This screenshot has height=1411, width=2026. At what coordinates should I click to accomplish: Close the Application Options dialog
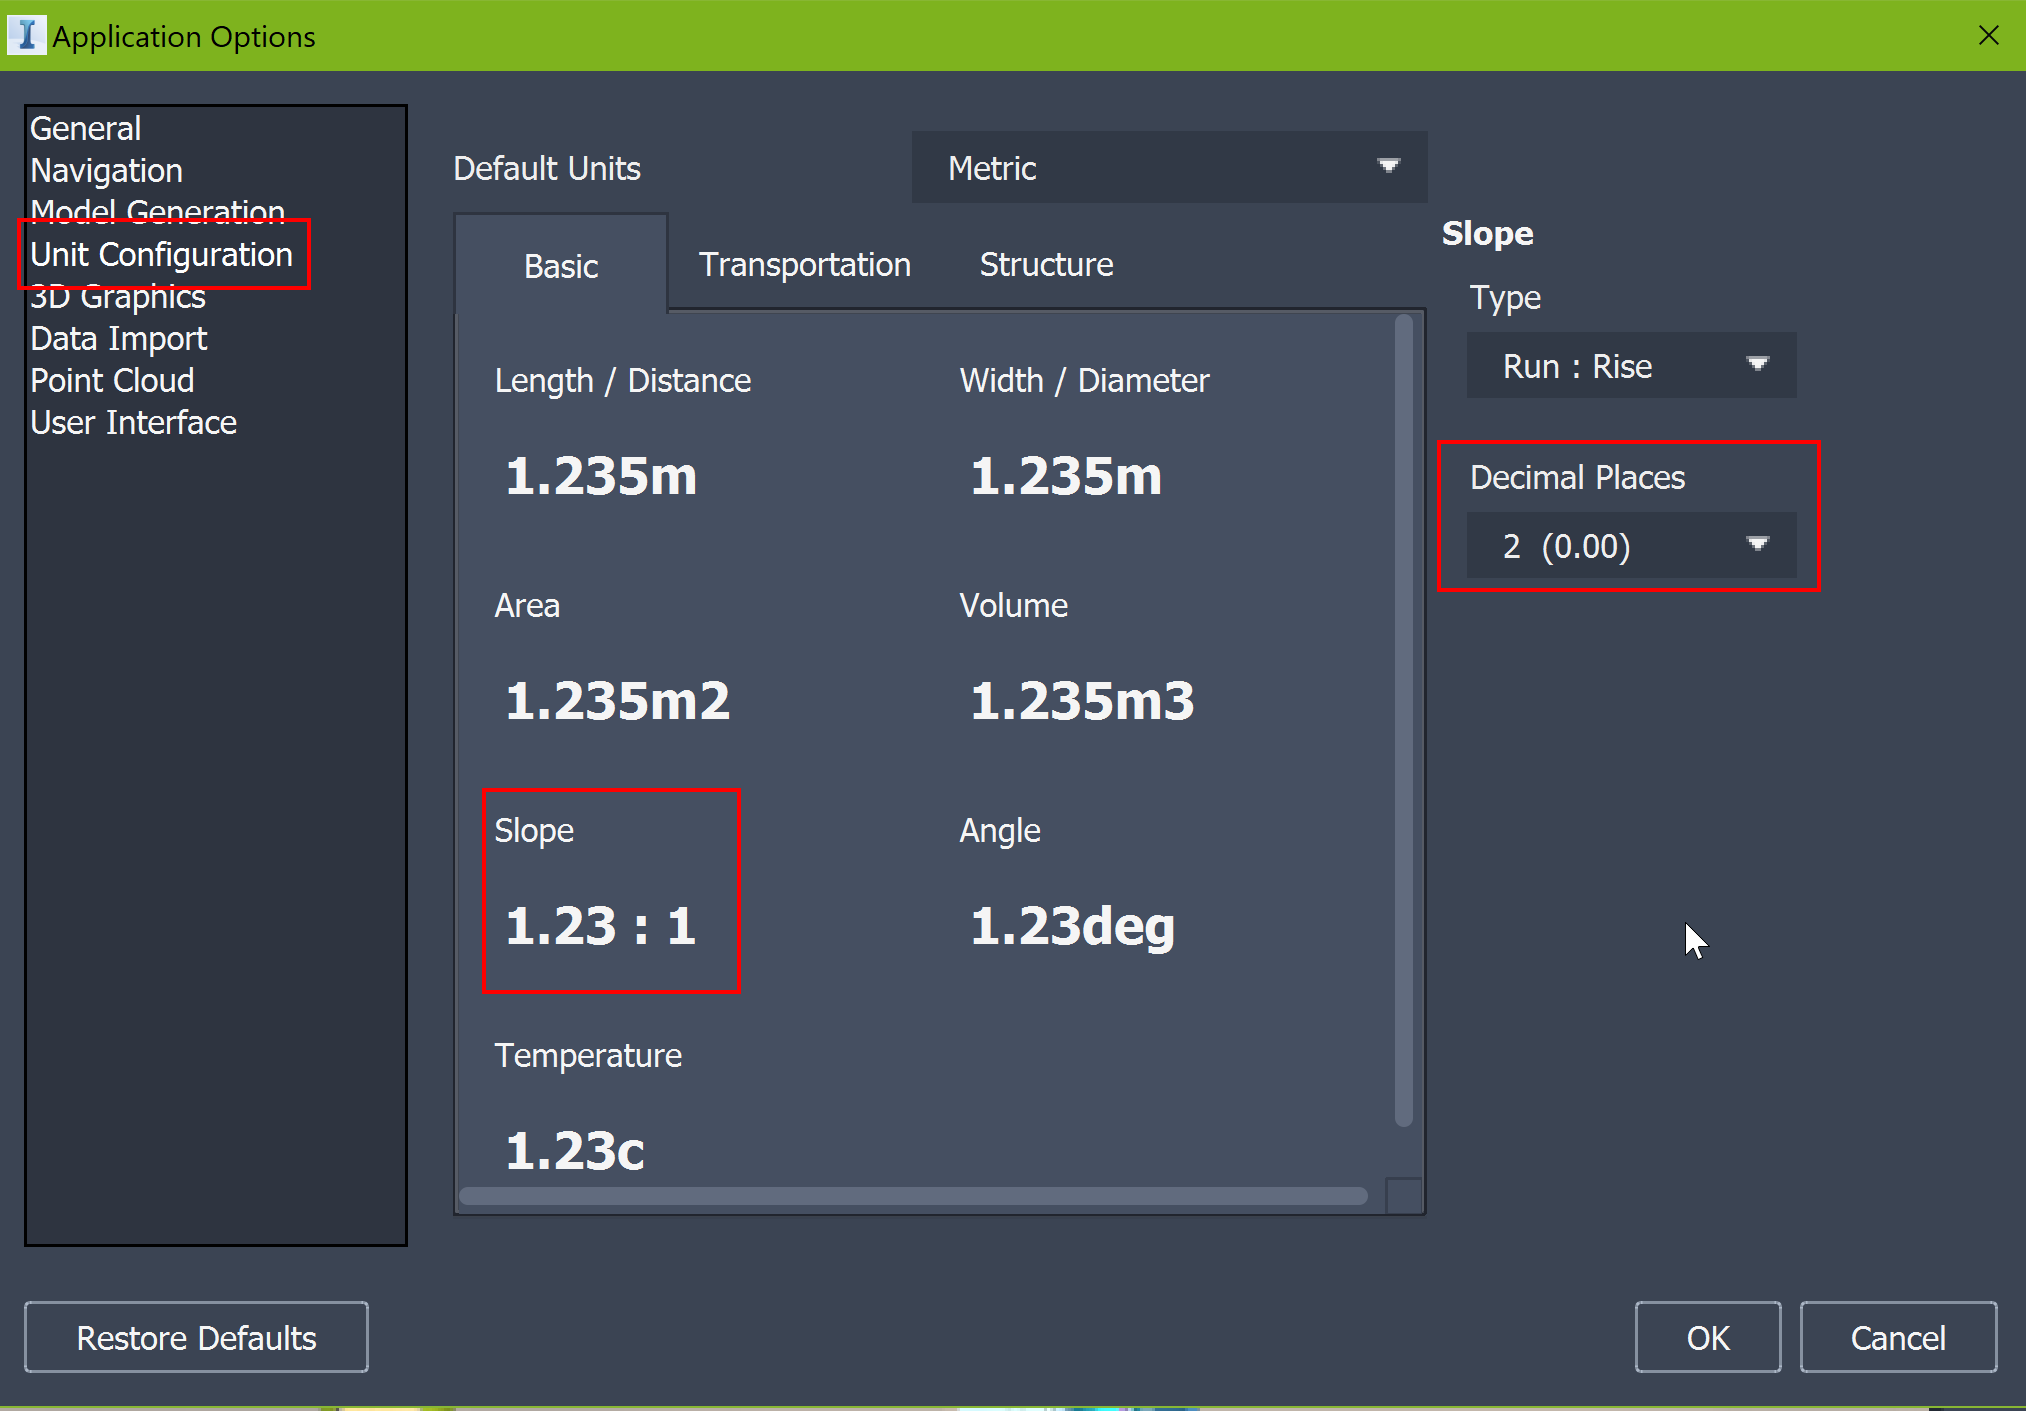click(x=1988, y=35)
